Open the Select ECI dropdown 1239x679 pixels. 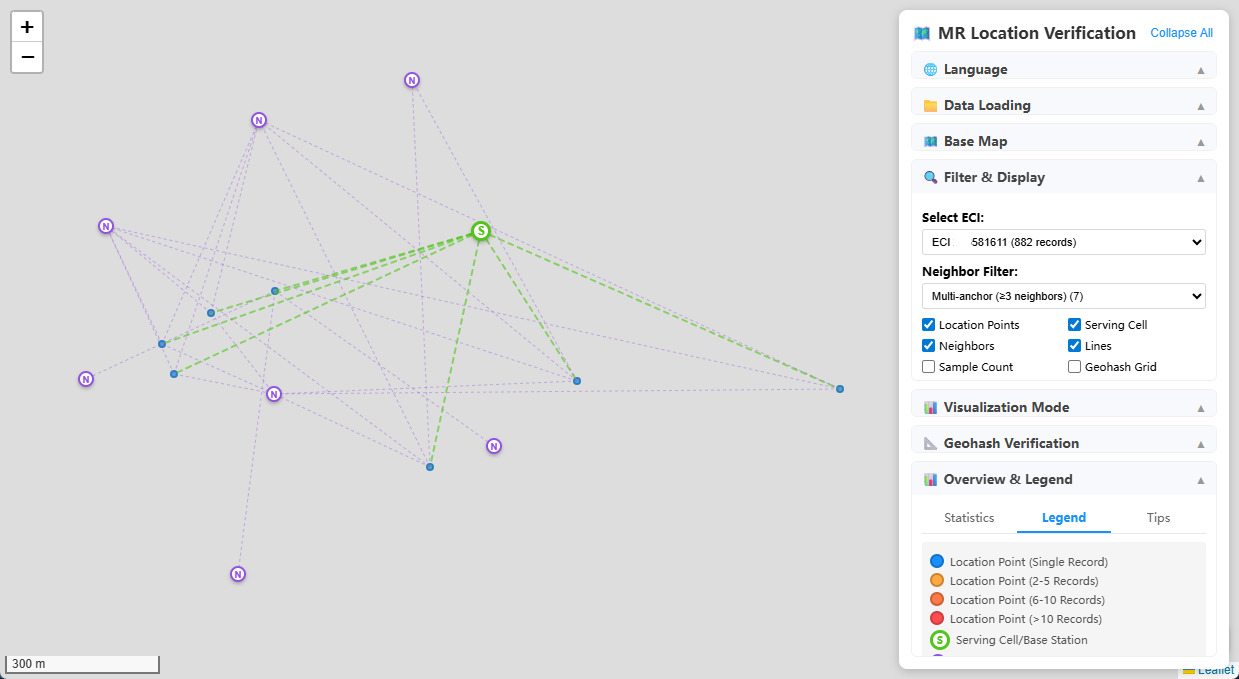click(x=1063, y=242)
